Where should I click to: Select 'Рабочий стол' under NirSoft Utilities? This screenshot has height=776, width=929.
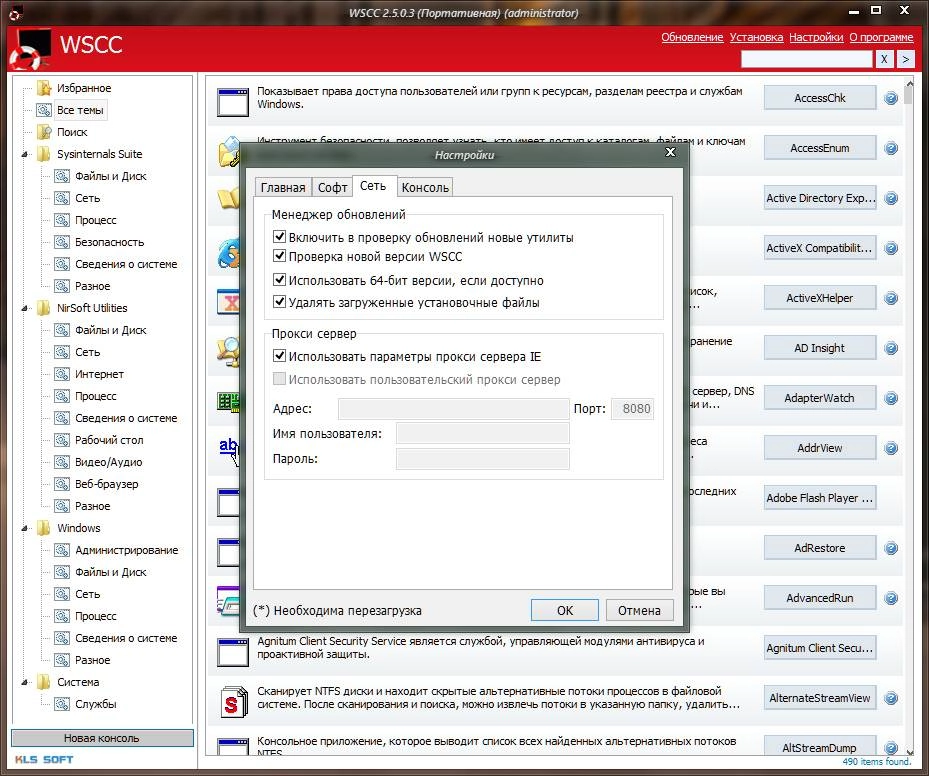pos(109,440)
